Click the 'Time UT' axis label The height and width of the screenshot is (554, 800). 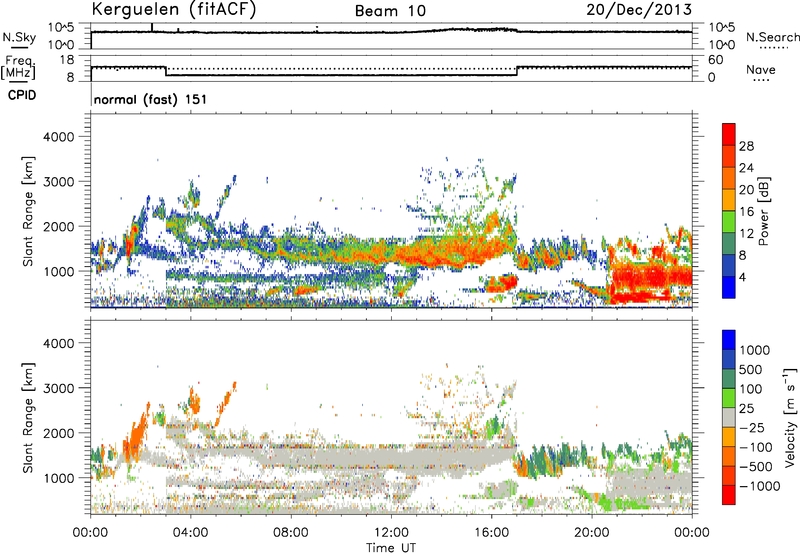click(391, 548)
